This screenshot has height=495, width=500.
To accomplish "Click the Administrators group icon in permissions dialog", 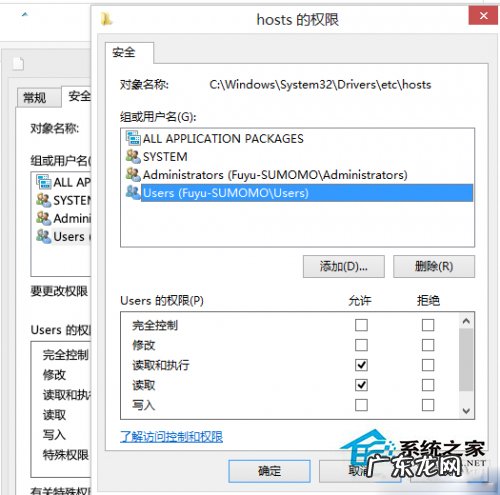I will [x=133, y=174].
